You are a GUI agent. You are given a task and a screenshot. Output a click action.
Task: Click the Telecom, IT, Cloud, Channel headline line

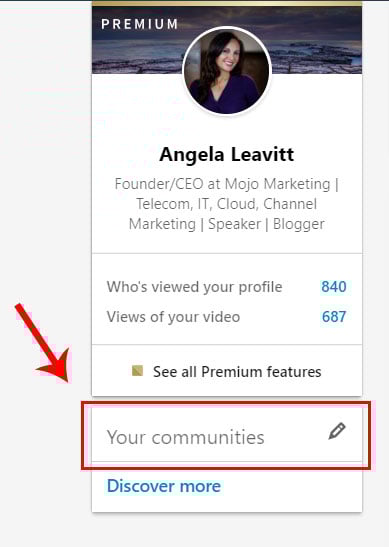click(227, 204)
